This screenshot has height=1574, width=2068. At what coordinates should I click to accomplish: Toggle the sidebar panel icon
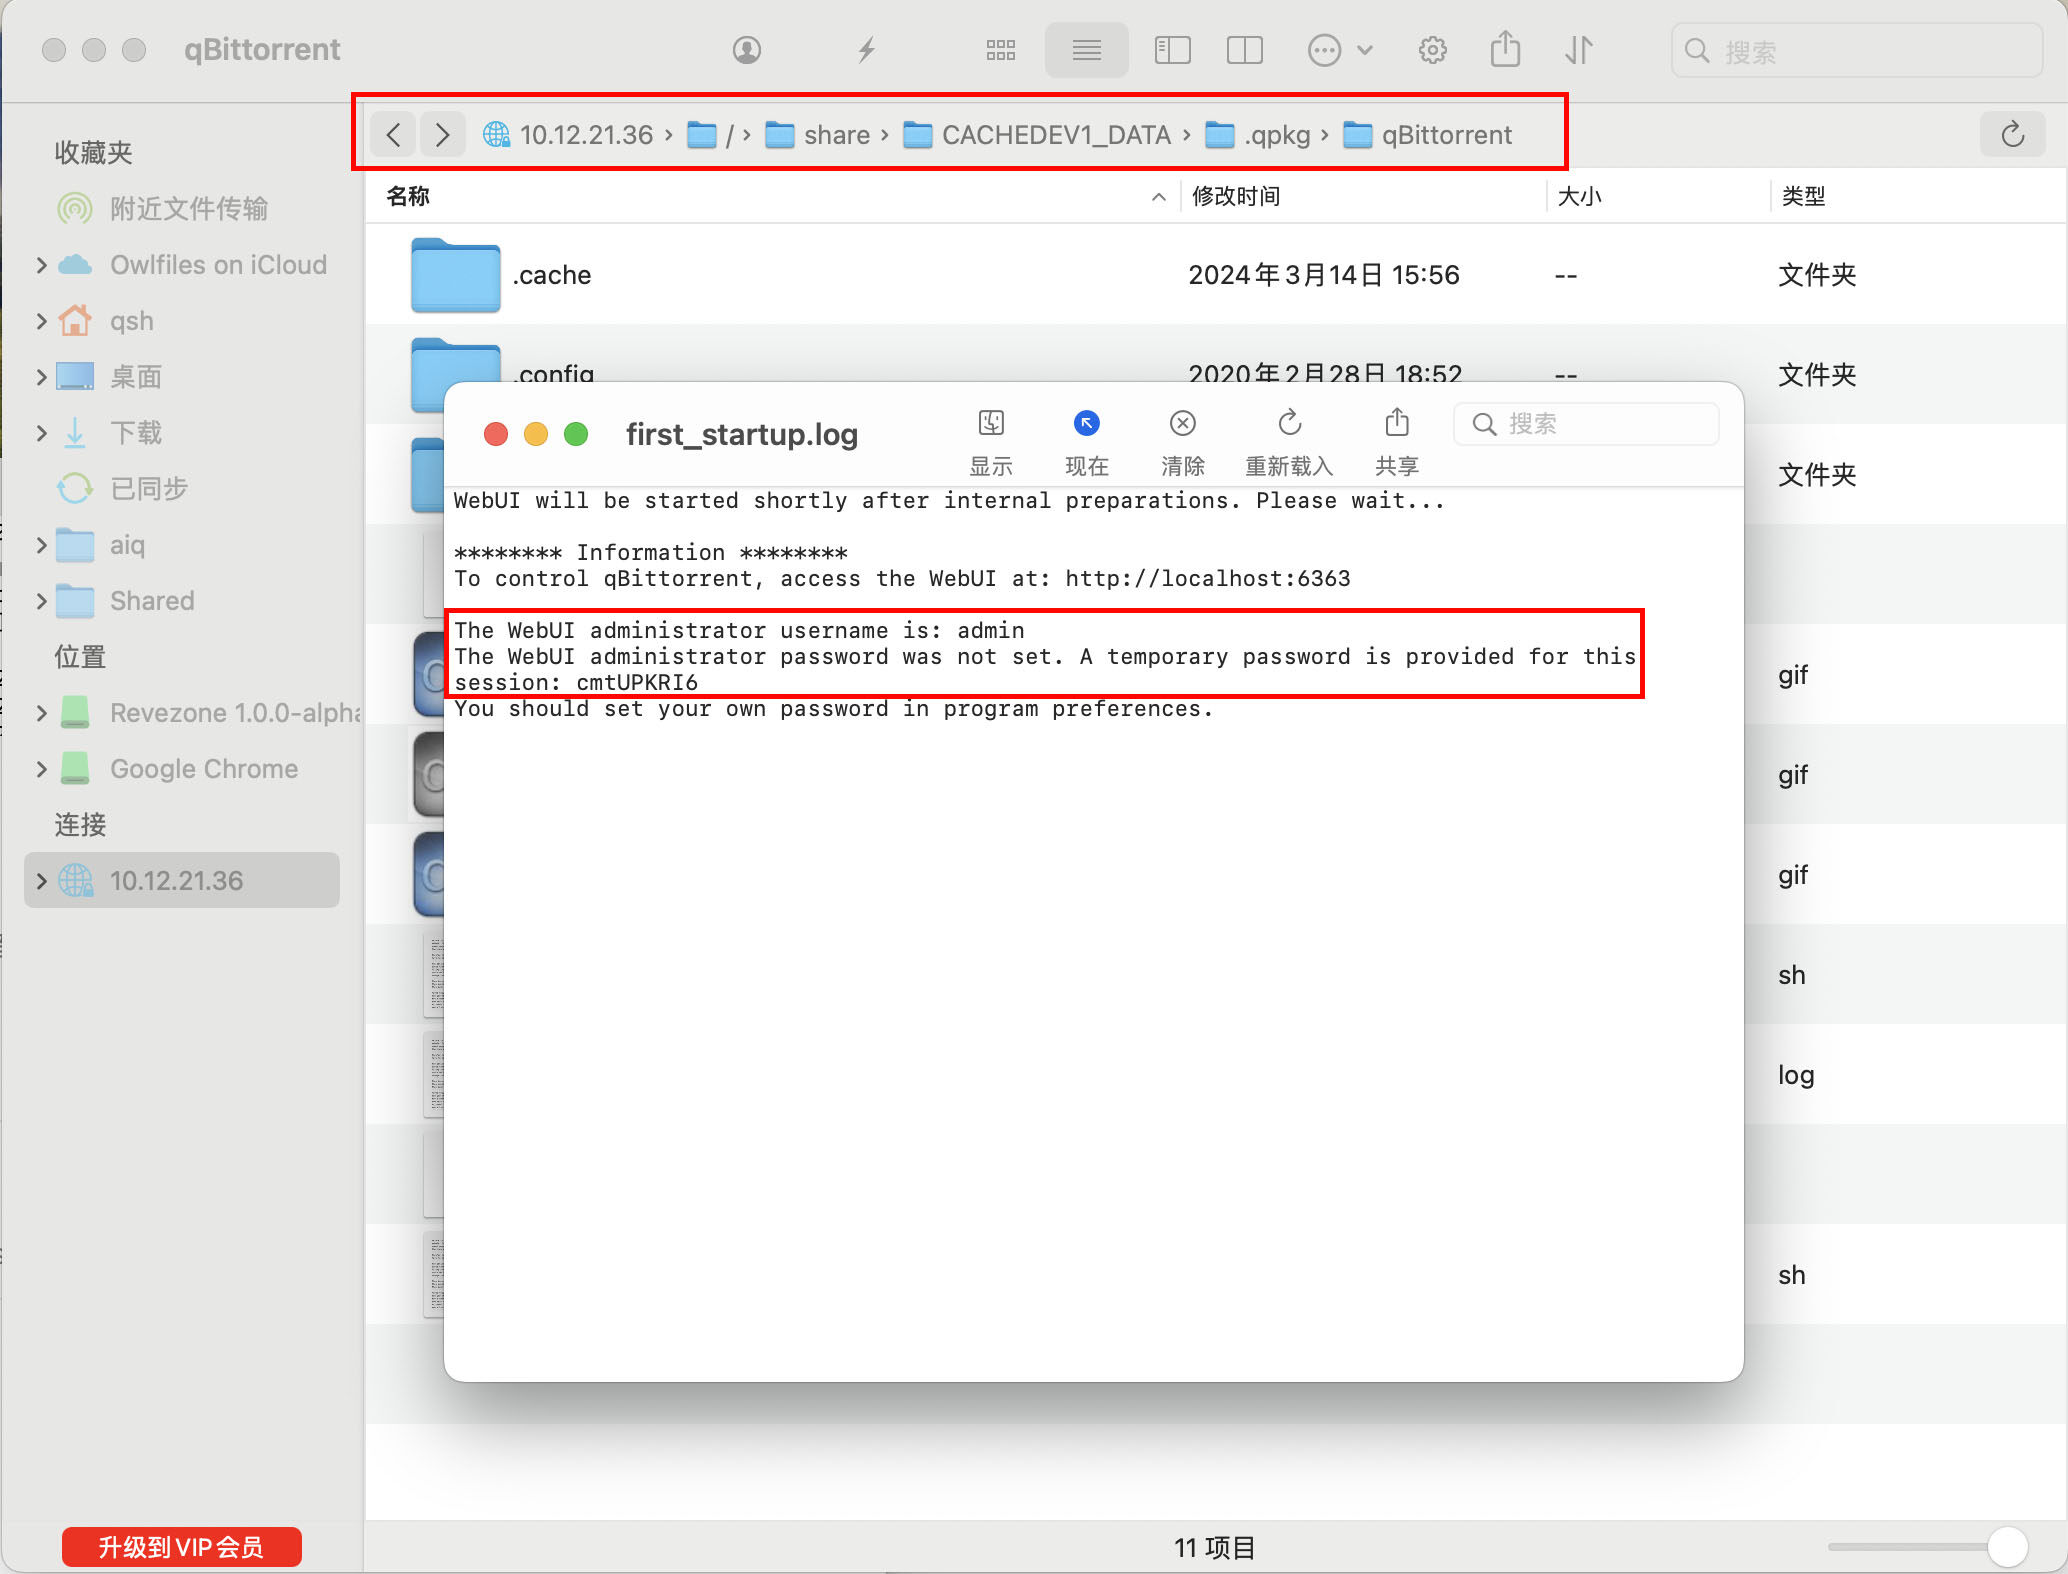tap(1172, 50)
